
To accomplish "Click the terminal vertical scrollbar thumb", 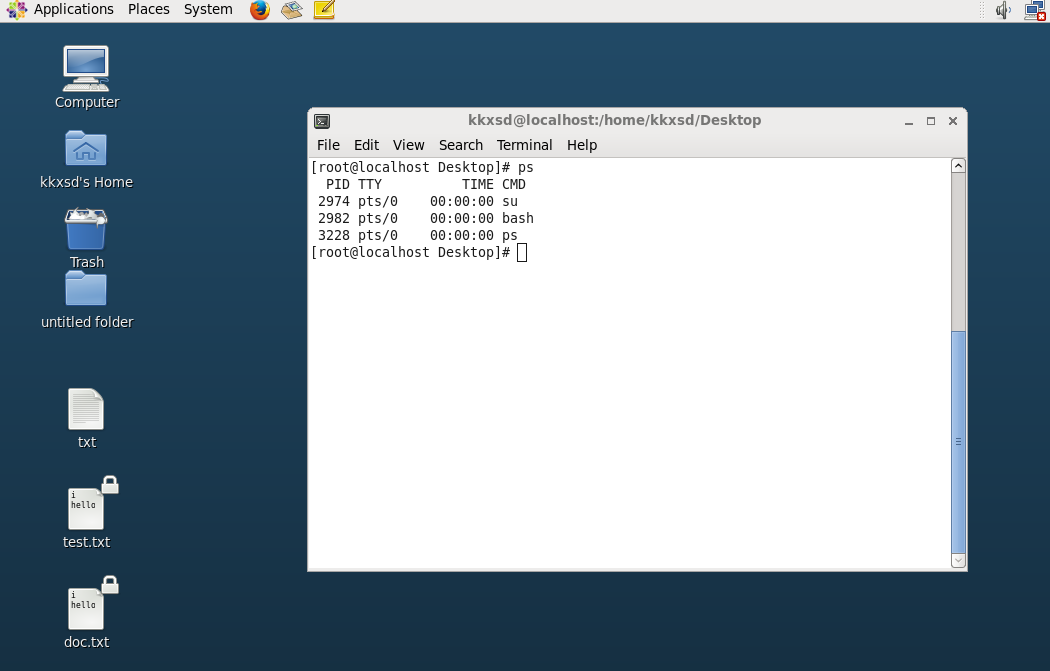I will (x=958, y=442).
